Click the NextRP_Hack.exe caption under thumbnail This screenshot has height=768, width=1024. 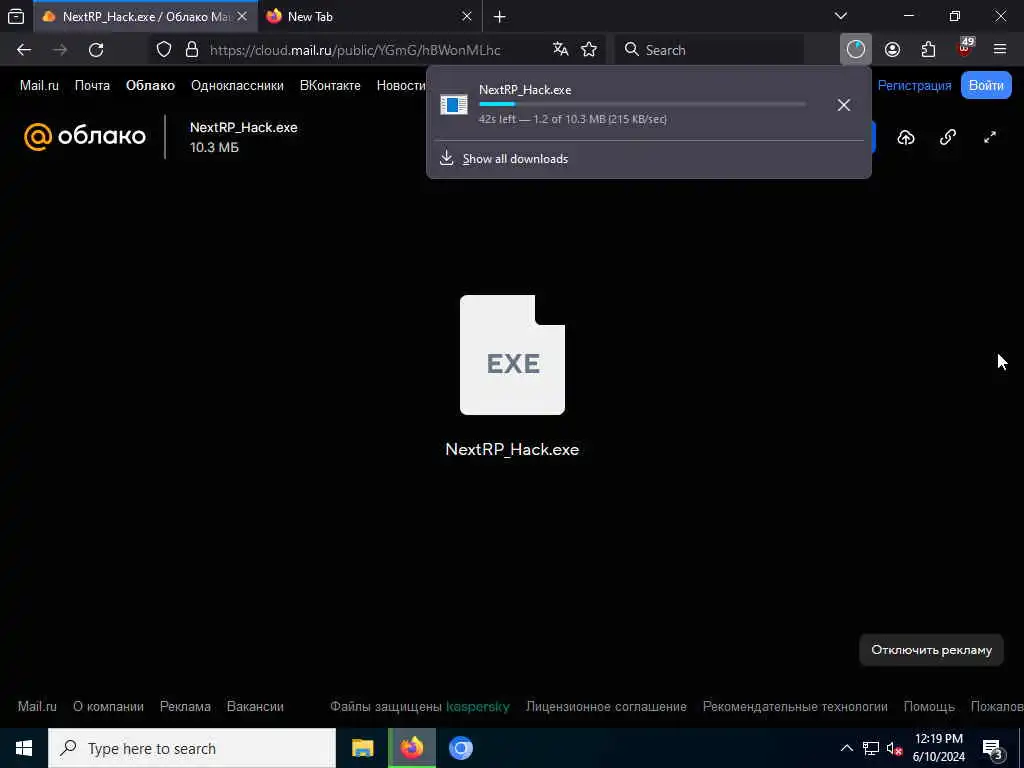pos(512,449)
